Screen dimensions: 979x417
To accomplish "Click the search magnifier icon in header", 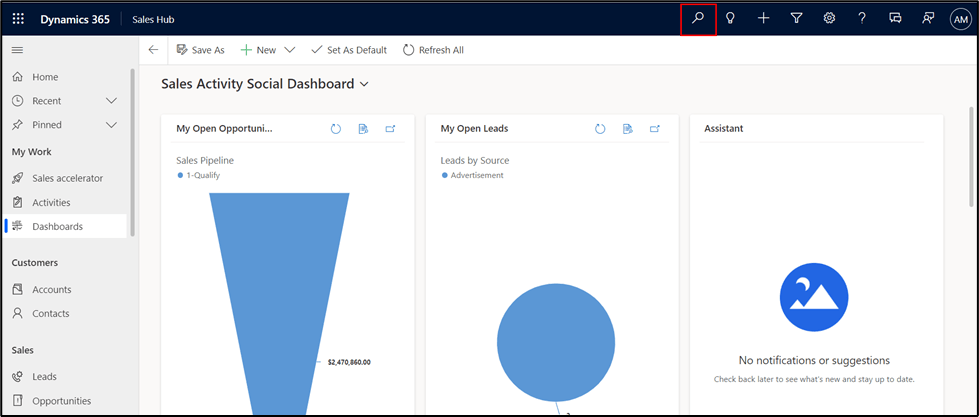I will click(698, 19).
